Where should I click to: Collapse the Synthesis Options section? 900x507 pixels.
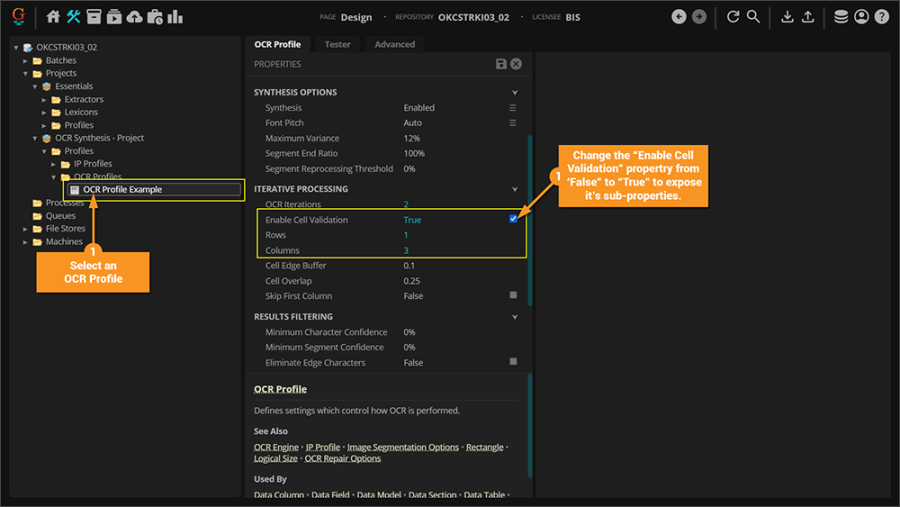coord(515,93)
